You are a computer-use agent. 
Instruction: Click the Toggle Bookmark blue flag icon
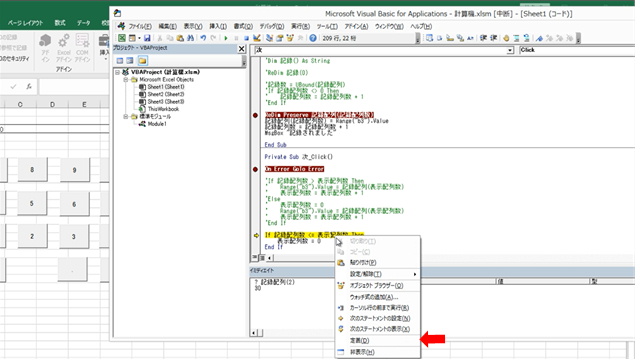[x=540, y=38]
